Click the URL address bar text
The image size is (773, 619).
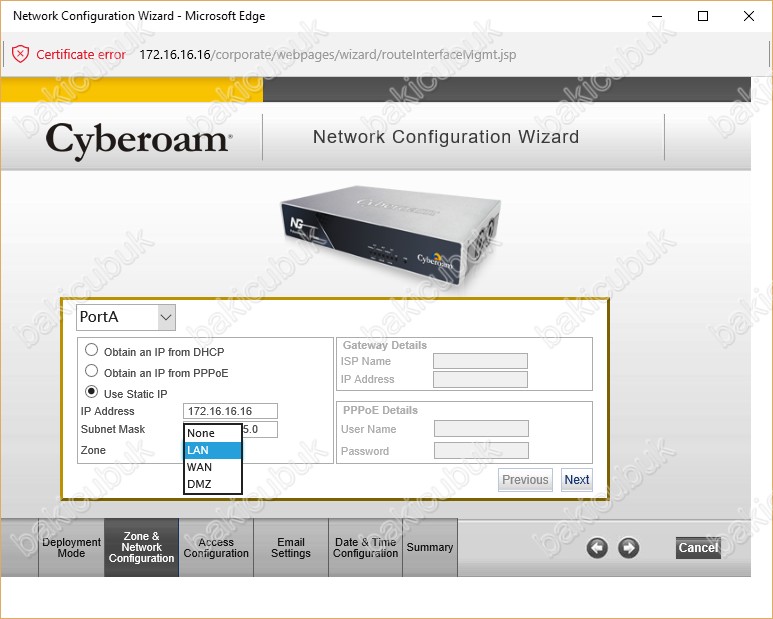[x=328, y=54]
